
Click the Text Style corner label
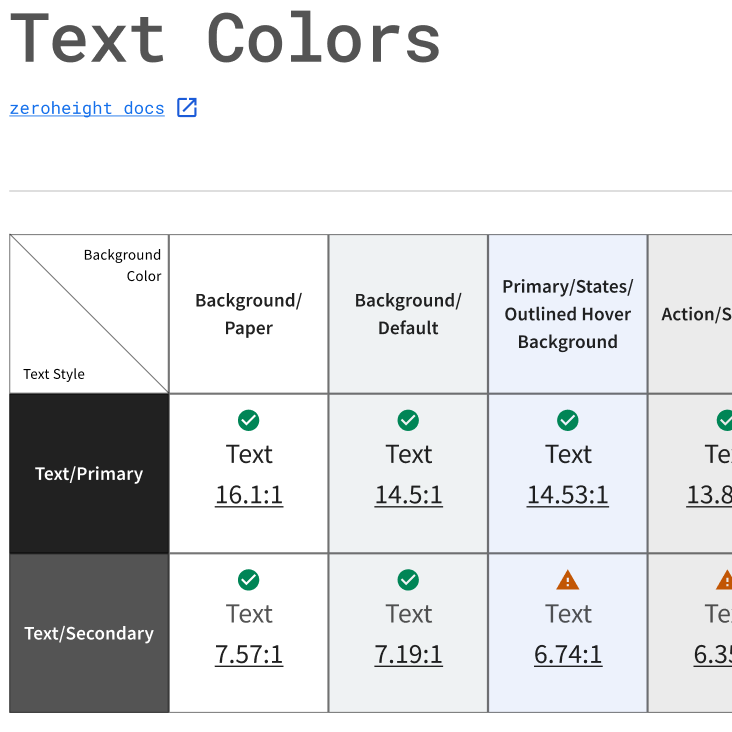[54, 374]
